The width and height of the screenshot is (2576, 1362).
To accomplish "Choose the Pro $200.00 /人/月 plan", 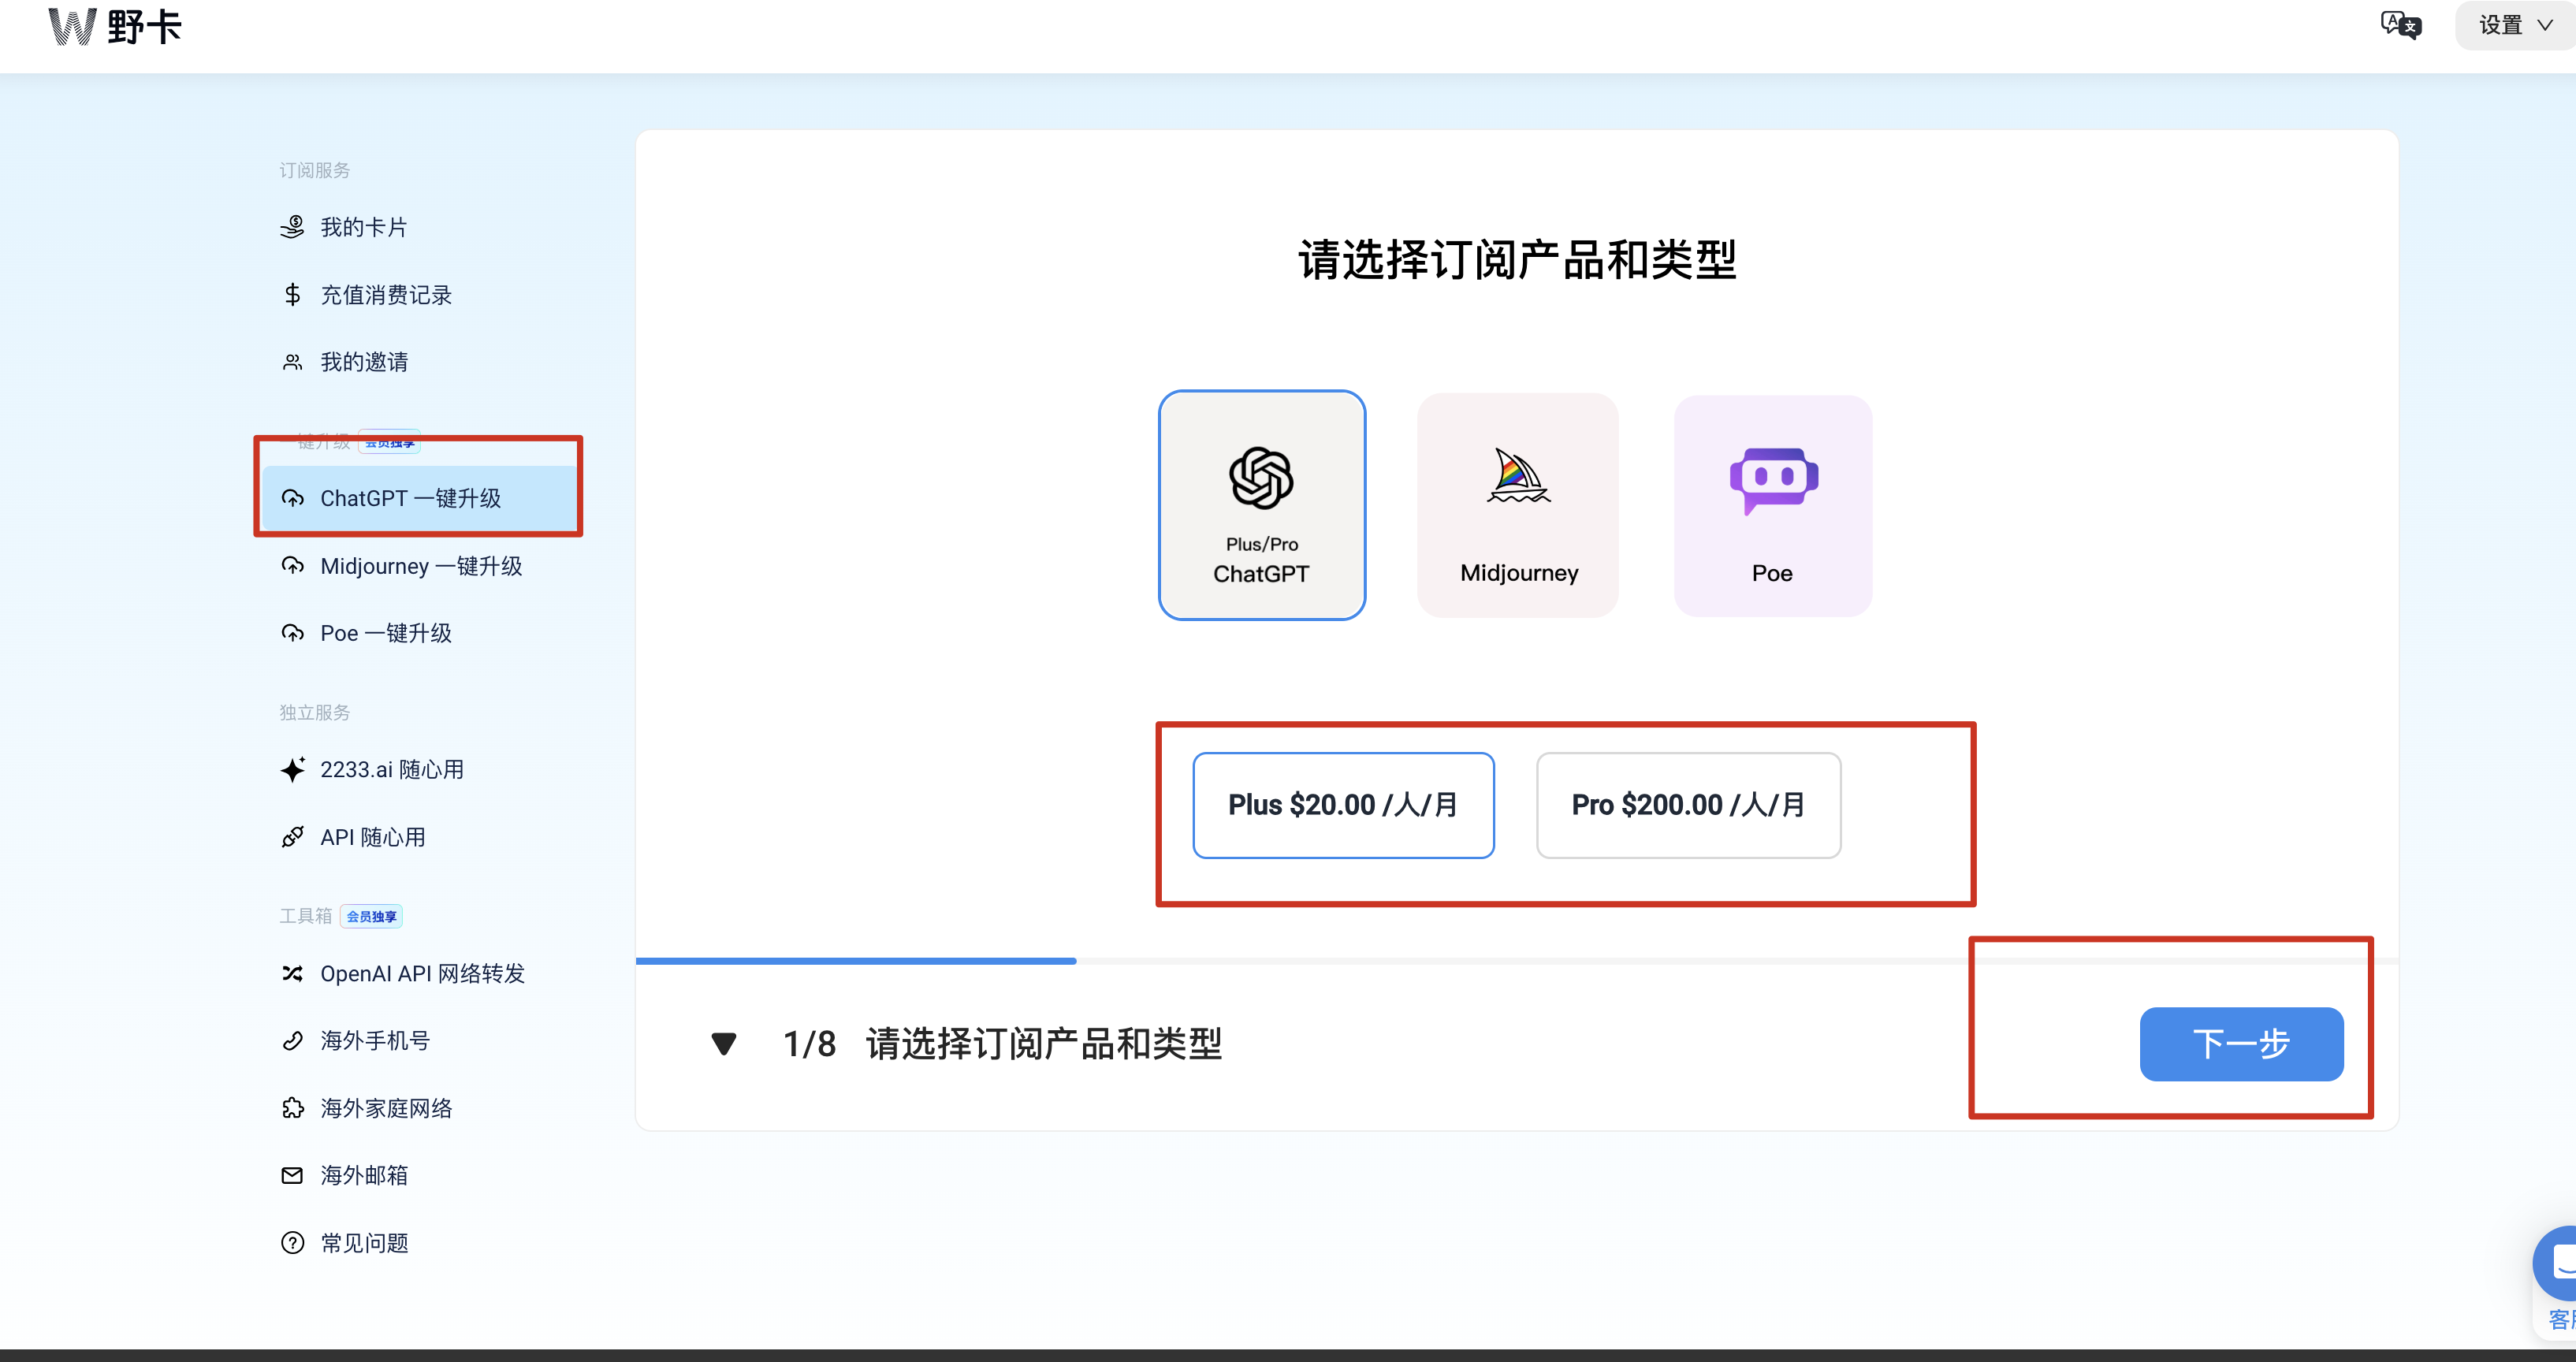I will [1688, 805].
